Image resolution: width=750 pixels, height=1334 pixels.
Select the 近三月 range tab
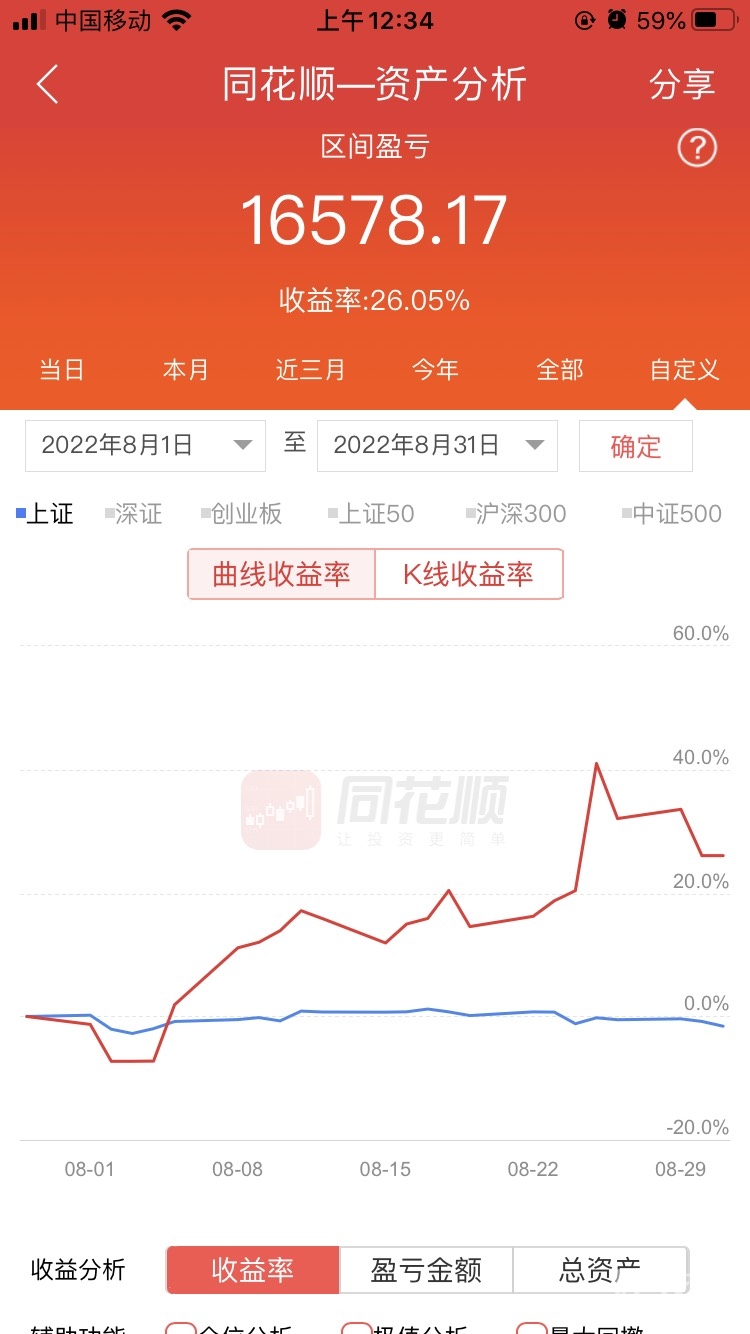pyautogui.click(x=310, y=370)
